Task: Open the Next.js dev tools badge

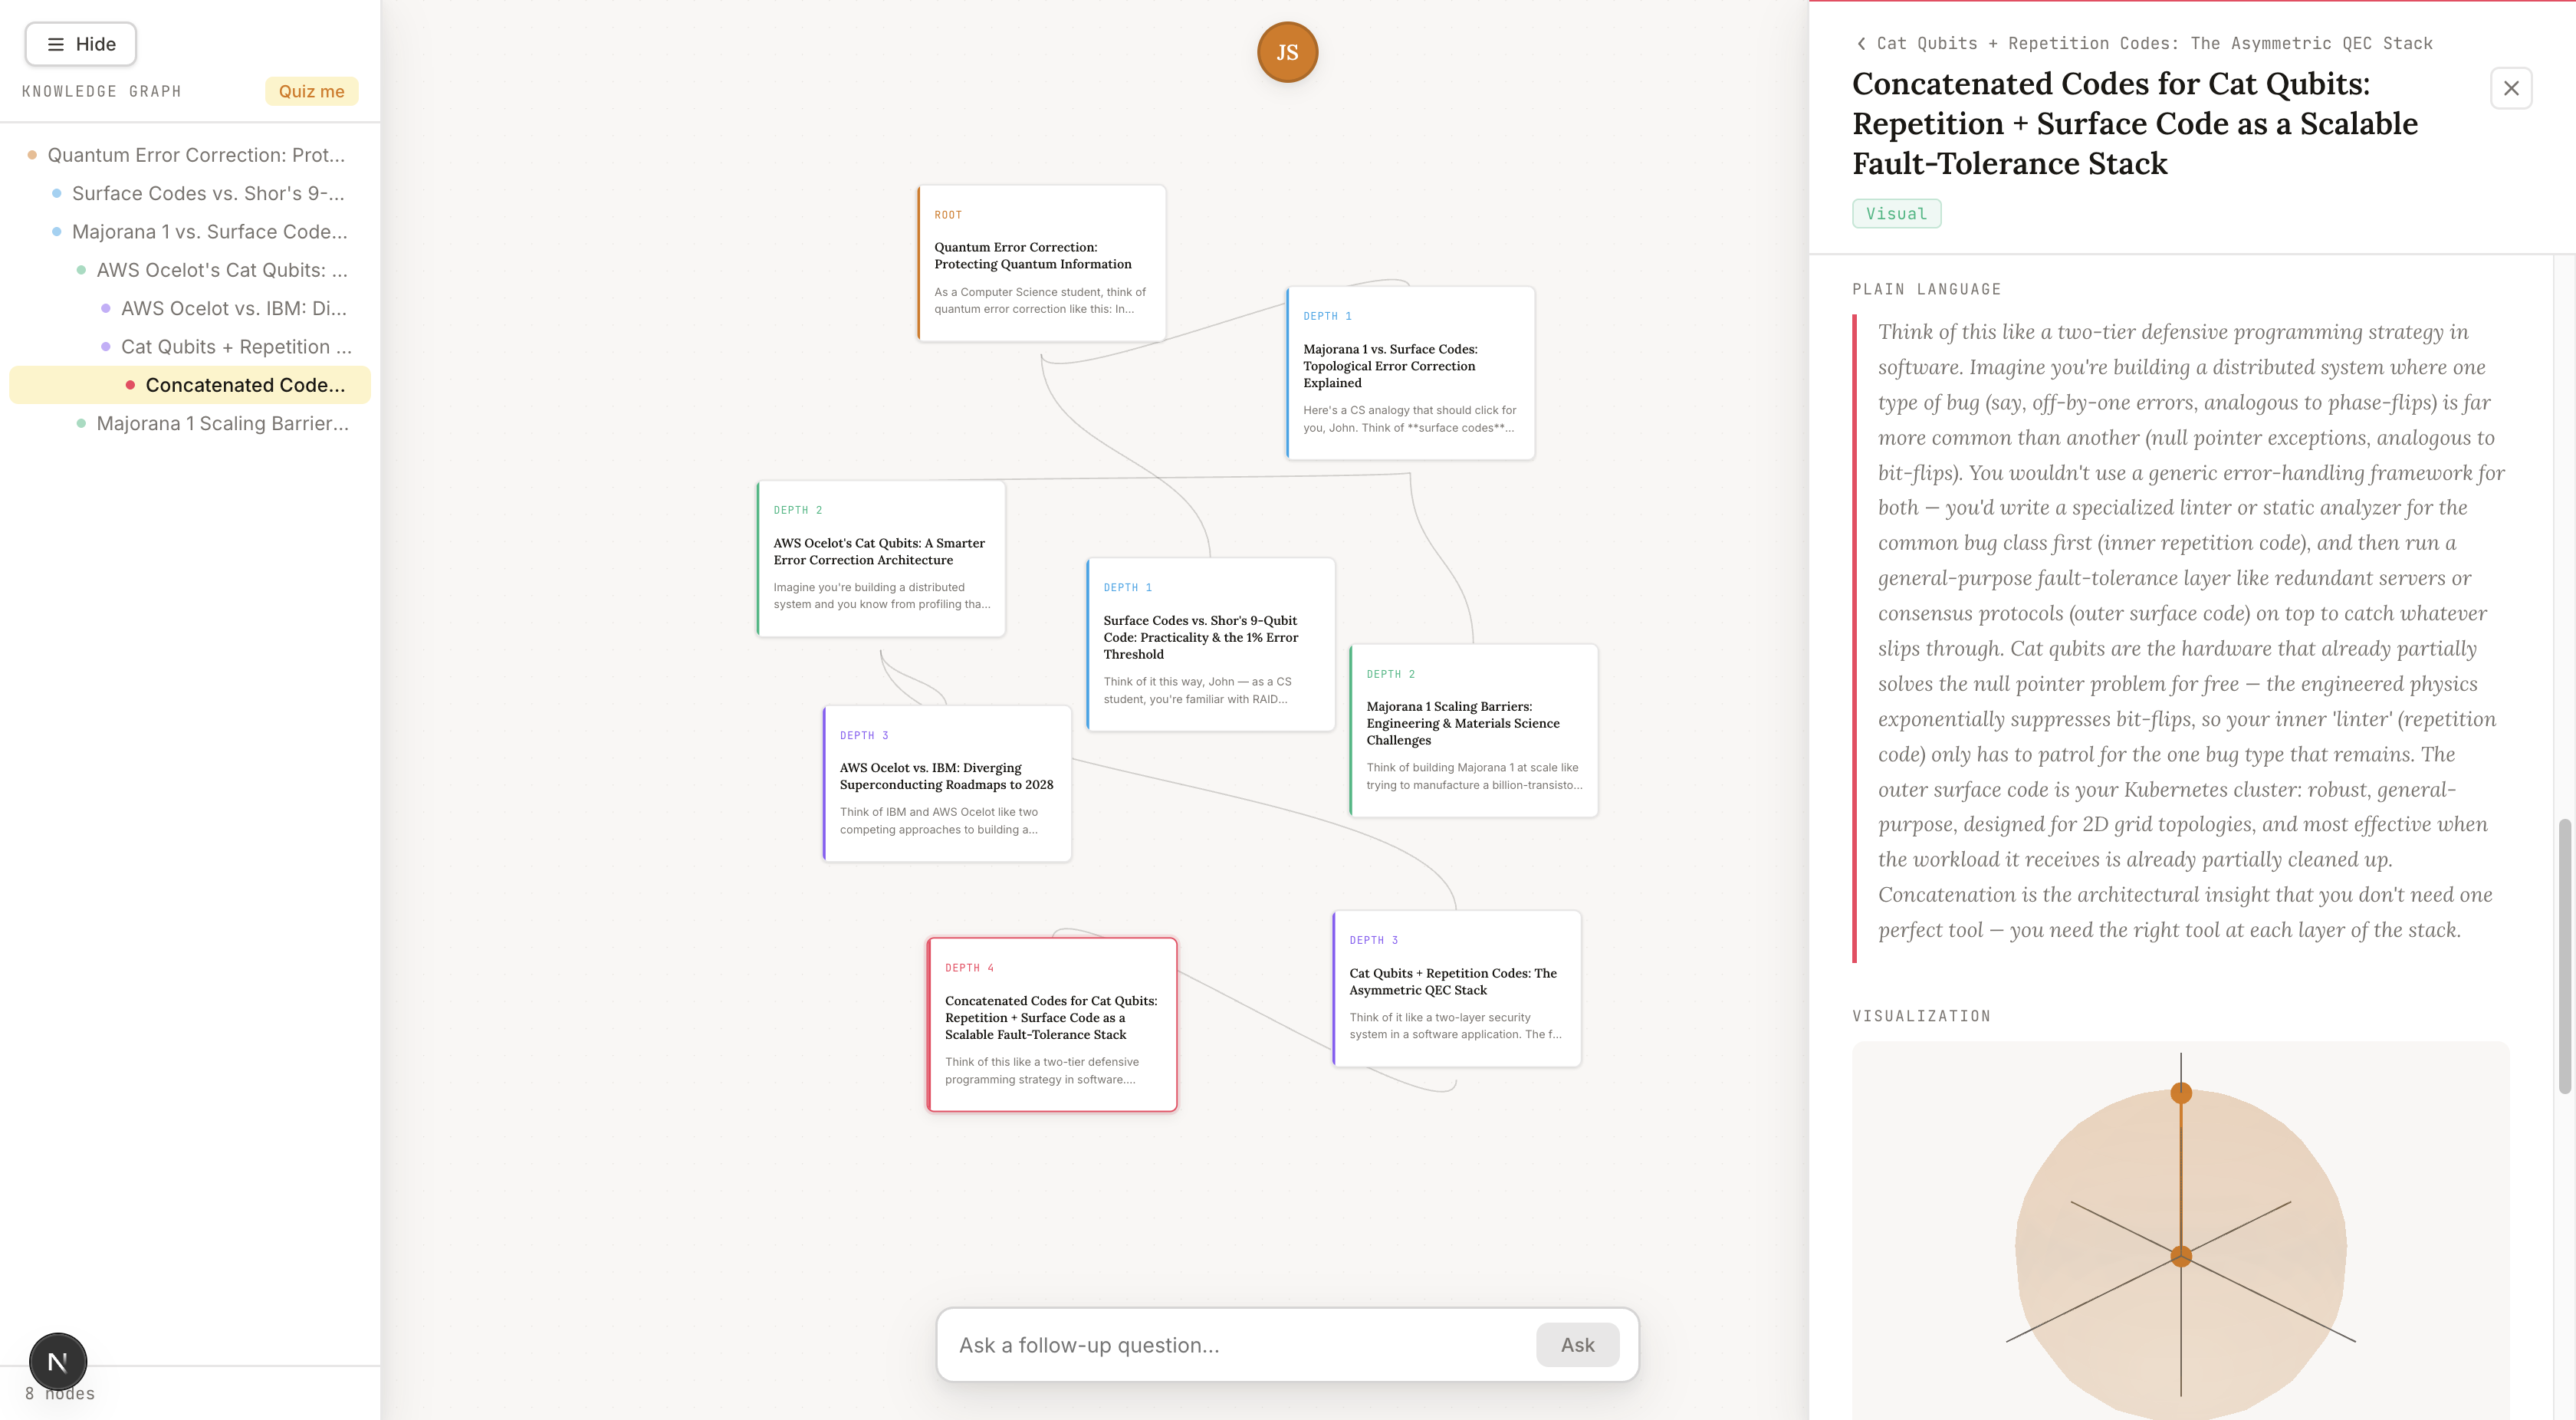Action: coord(58,1361)
